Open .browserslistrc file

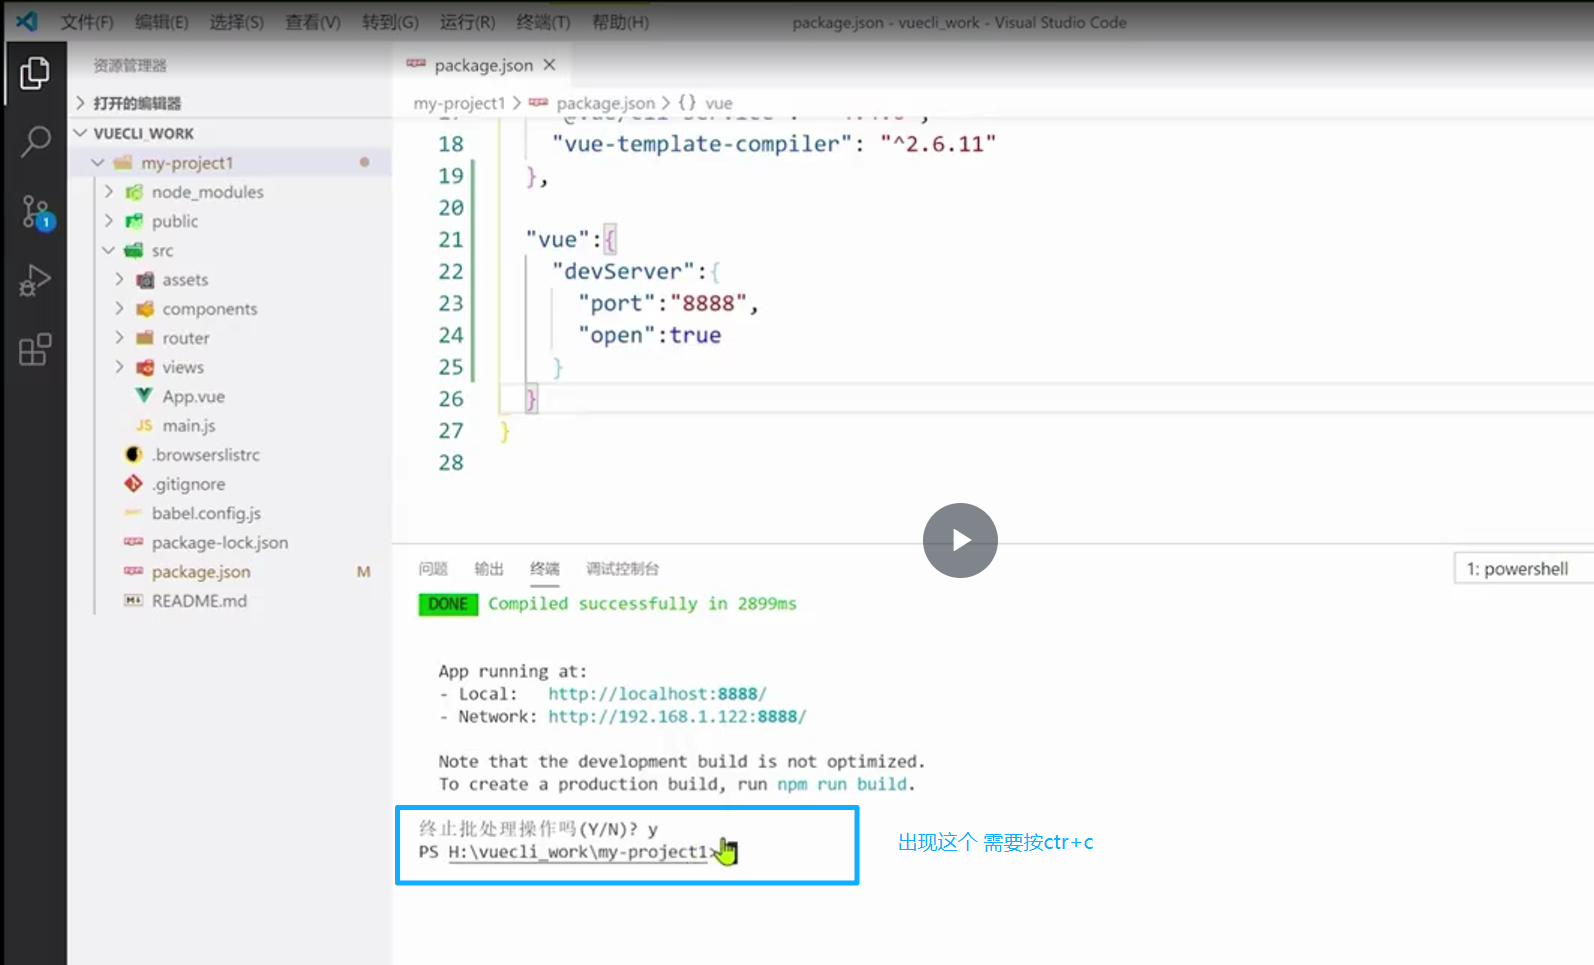230,455
